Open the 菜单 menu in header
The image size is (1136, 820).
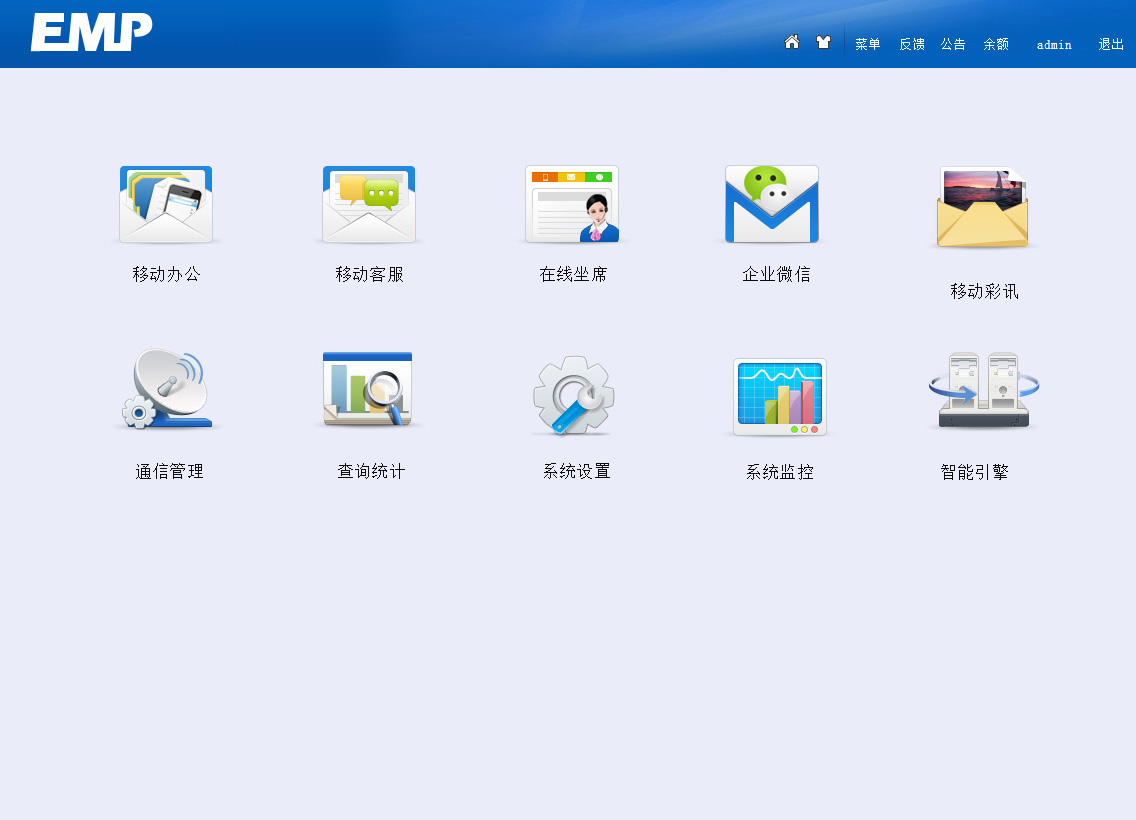click(x=867, y=44)
